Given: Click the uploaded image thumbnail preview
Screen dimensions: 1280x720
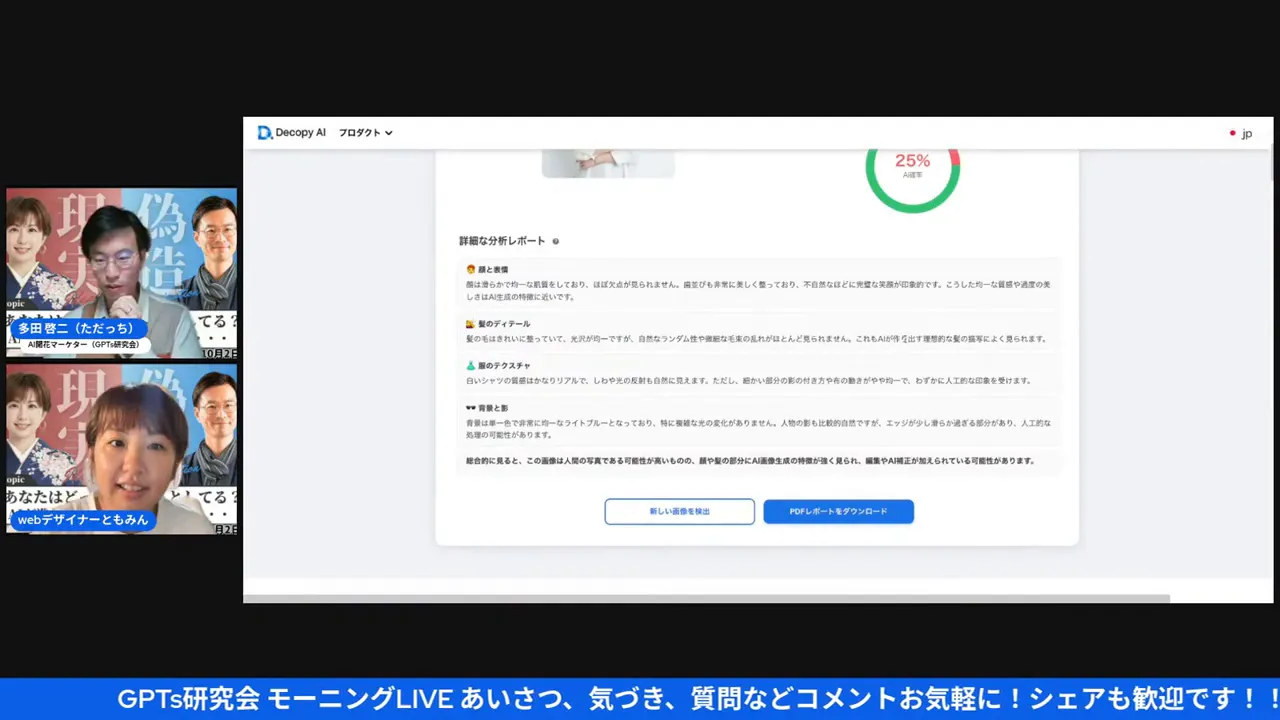Looking at the screenshot, I should [x=608, y=163].
